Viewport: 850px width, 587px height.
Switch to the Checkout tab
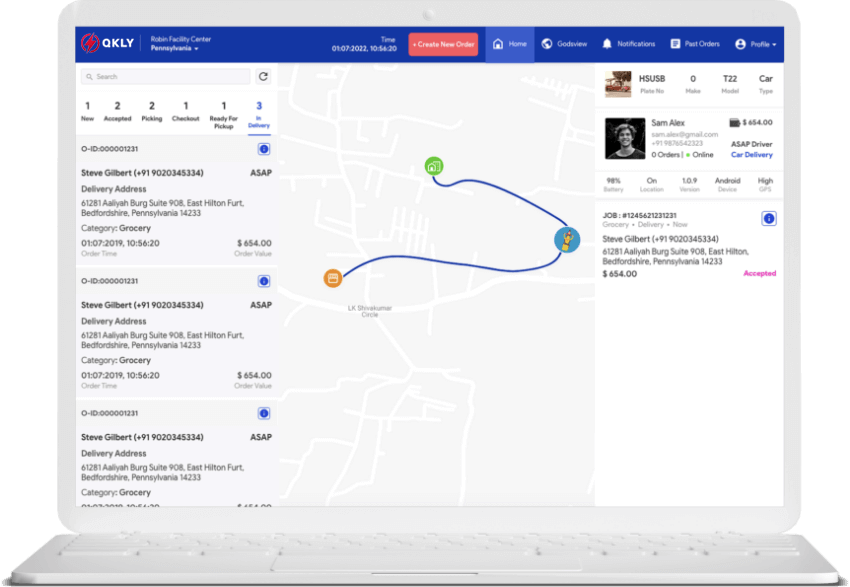pos(185,111)
